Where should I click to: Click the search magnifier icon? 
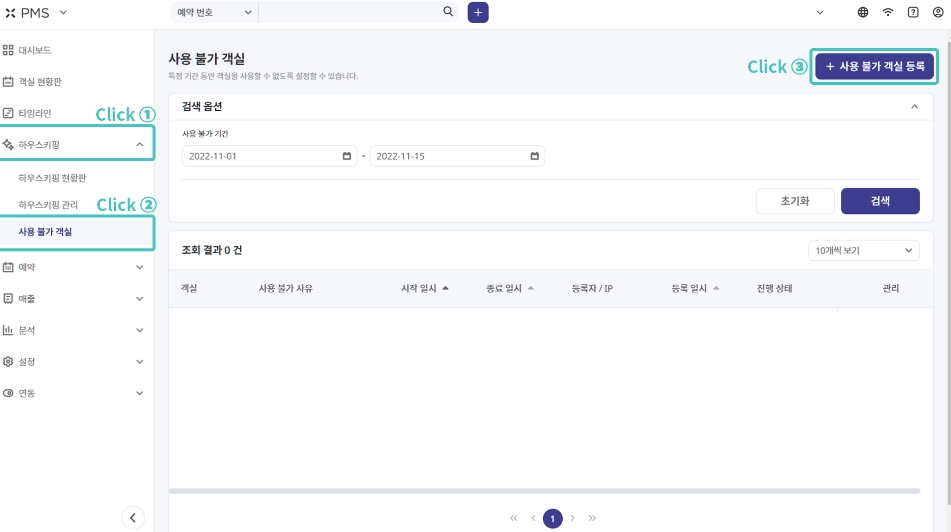pyautogui.click(x=448, y=12)
